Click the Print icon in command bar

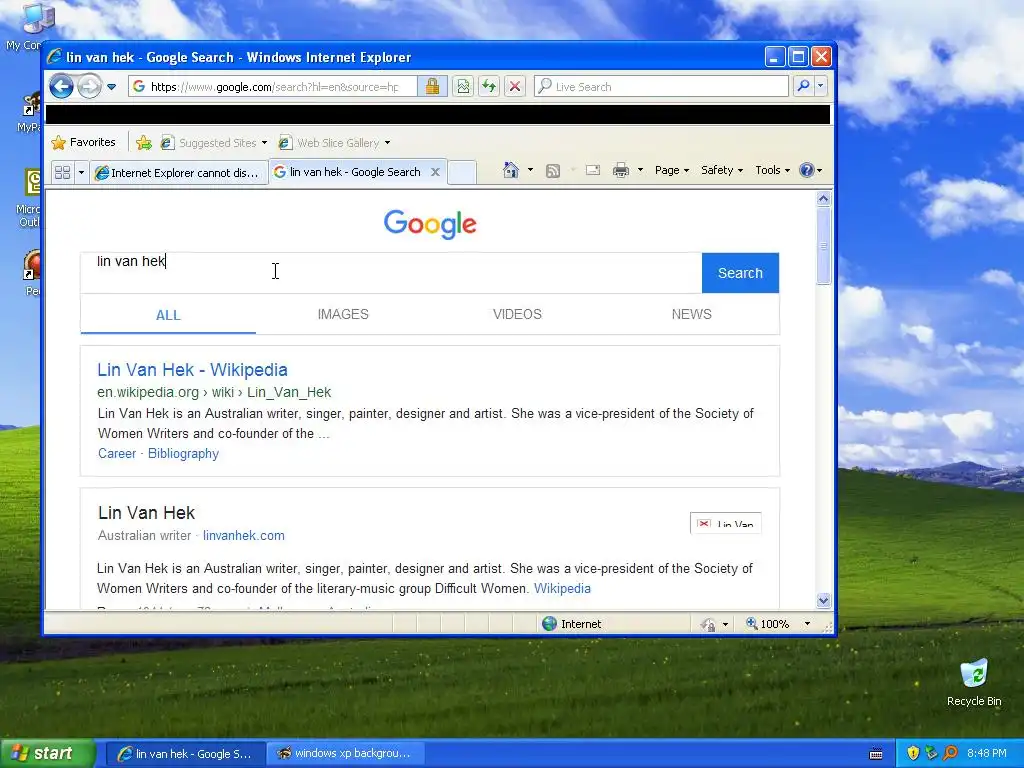[621, 170]
